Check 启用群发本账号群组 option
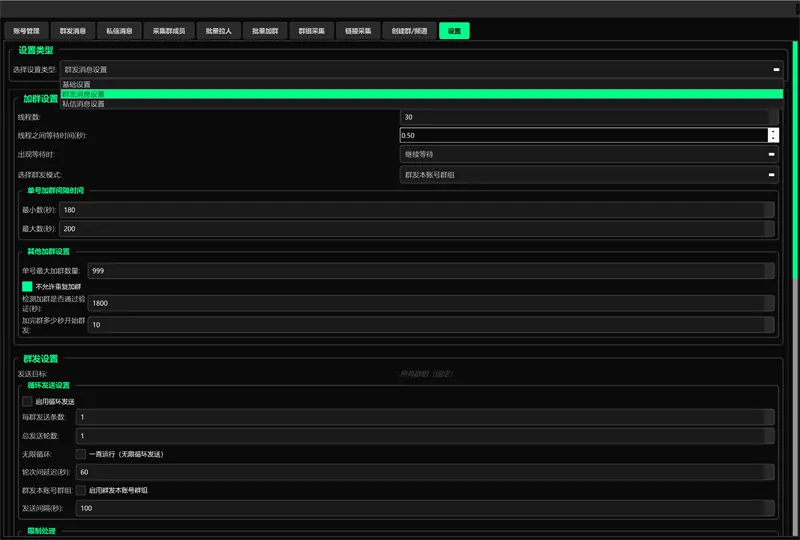Screen dimensions: 800x540 [81, 491]
